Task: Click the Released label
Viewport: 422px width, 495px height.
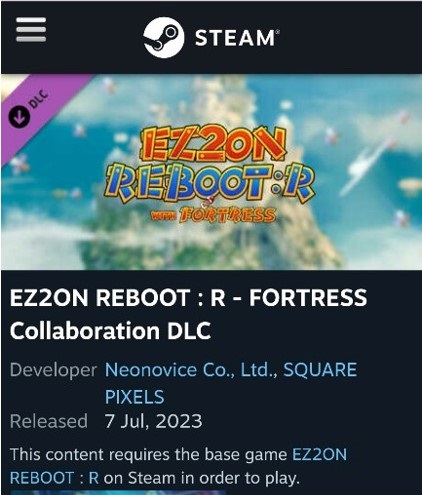Action: 49,421
